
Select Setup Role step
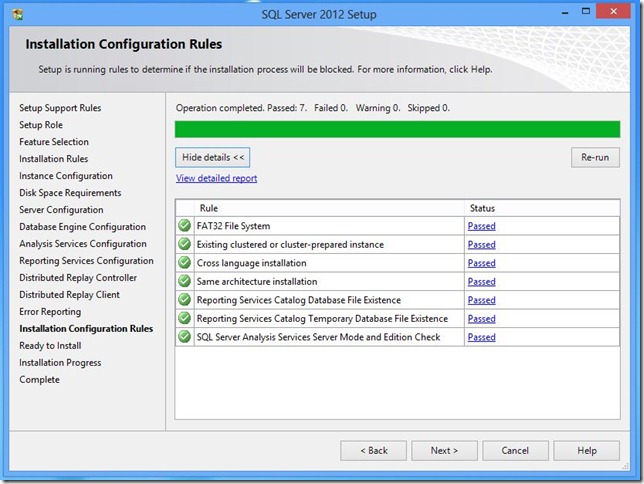tap(41, 125)
